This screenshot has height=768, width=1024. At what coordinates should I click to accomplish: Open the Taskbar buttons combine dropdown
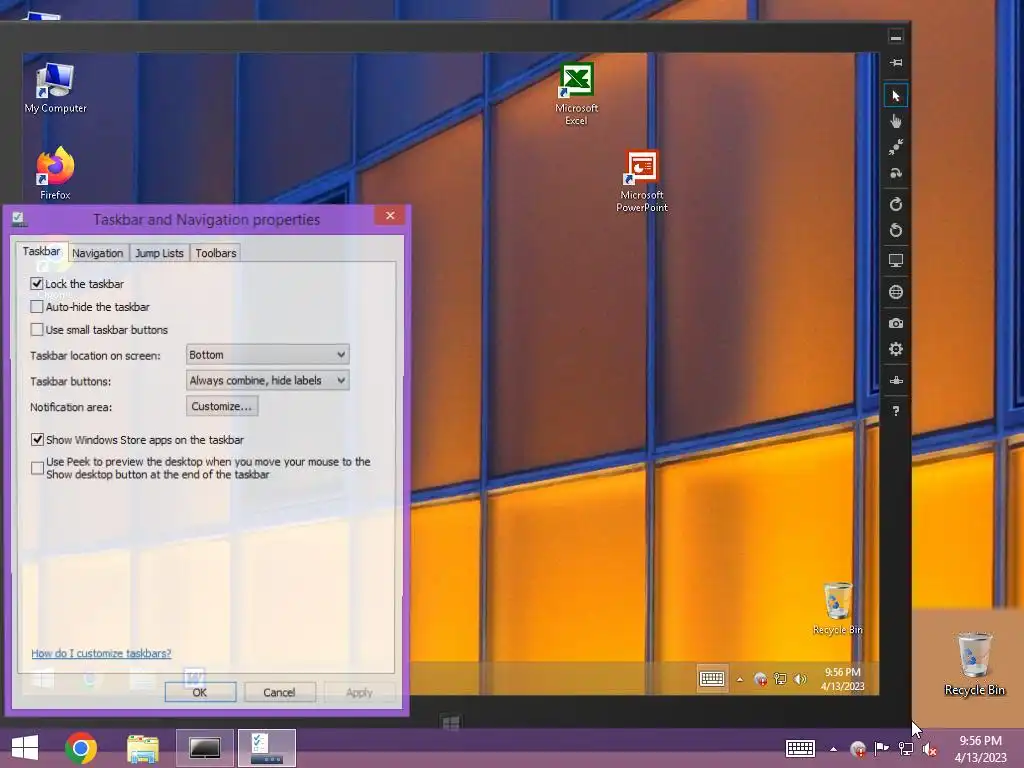coord(267,380)
